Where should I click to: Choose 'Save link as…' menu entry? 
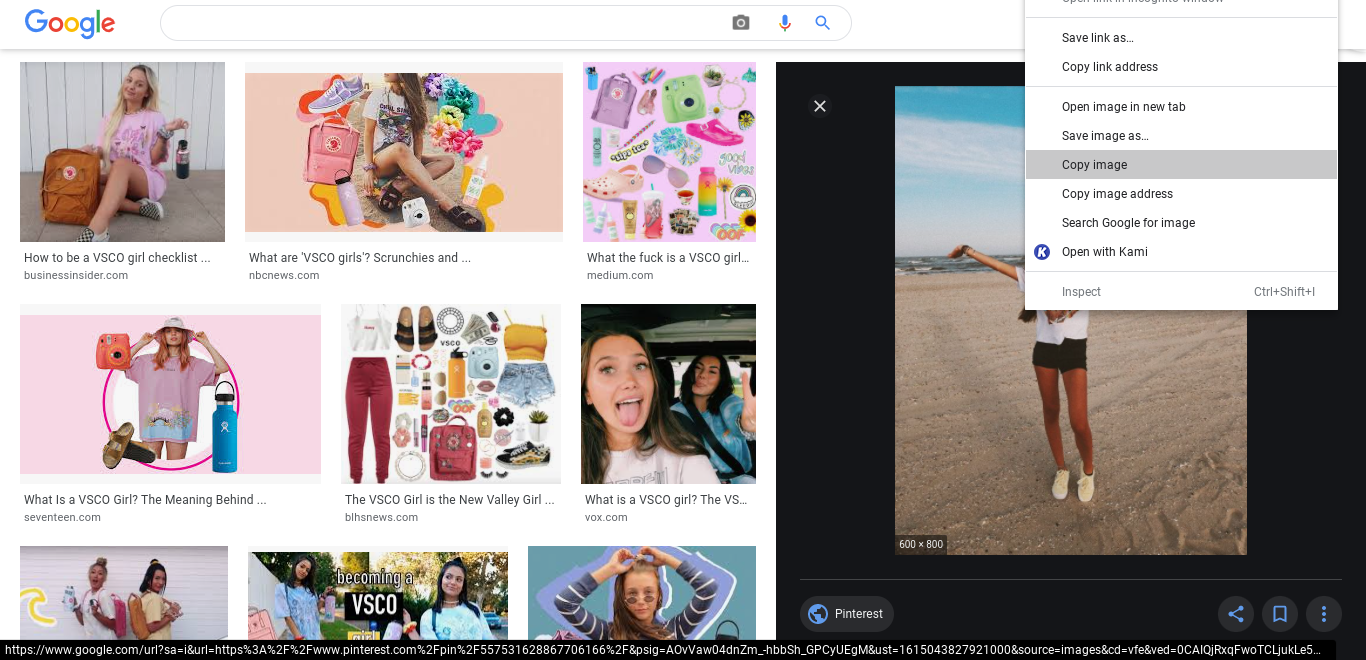point(1182,38)
